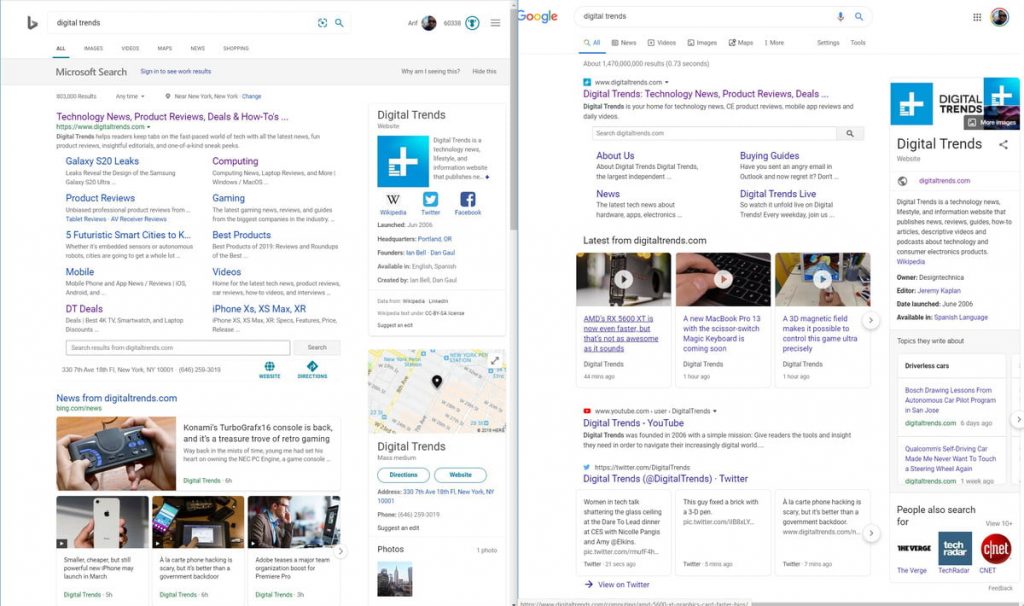Open the Google apps grid

coord(977,17)
